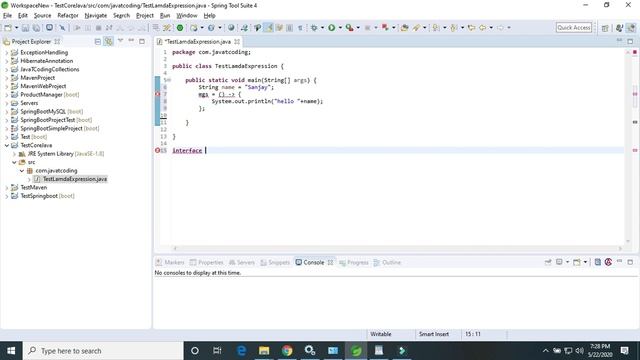
Task: Click the Last Edit Location arrow icon
Action: click(x=471, y=28)
